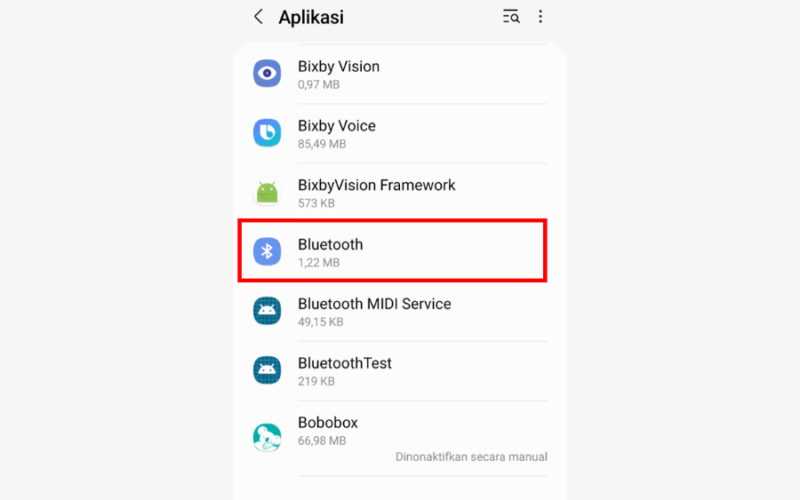Tap the blue Bluetooth app icon
Screen dimensions: 800x500
[267, 252]
